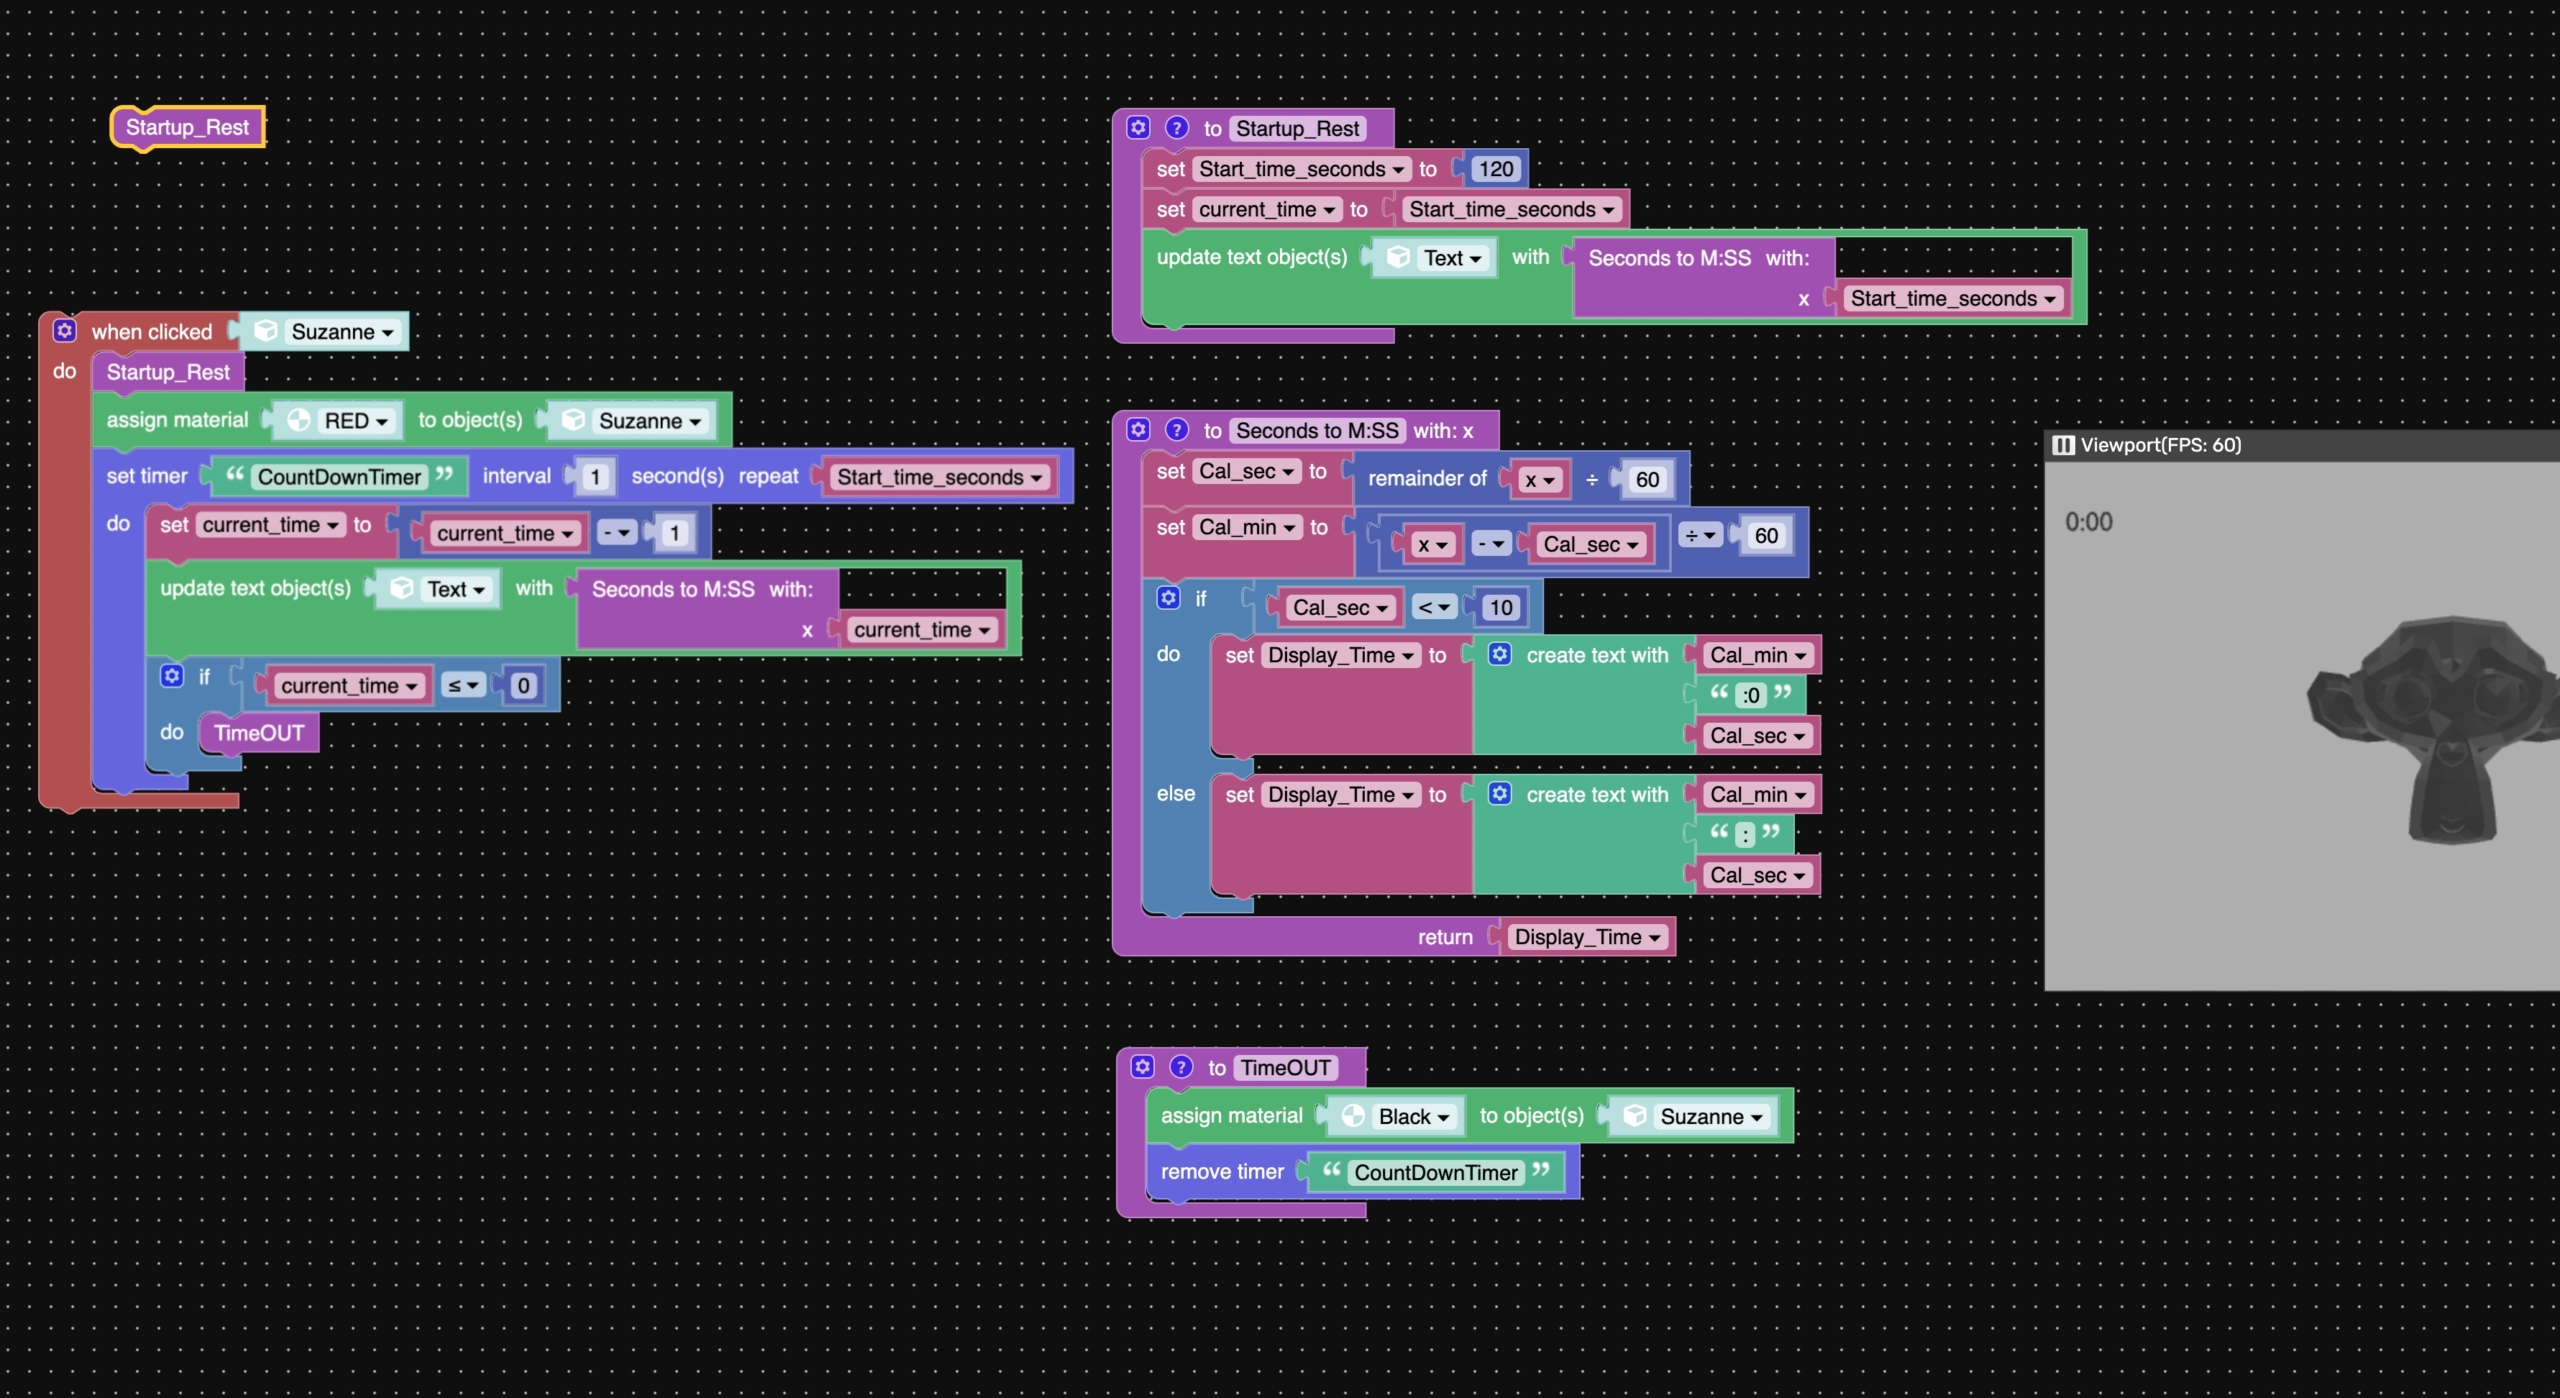Click cube icon of Text in timer update block
This screenshot has width=2560, height=1398.
(402, 588)
